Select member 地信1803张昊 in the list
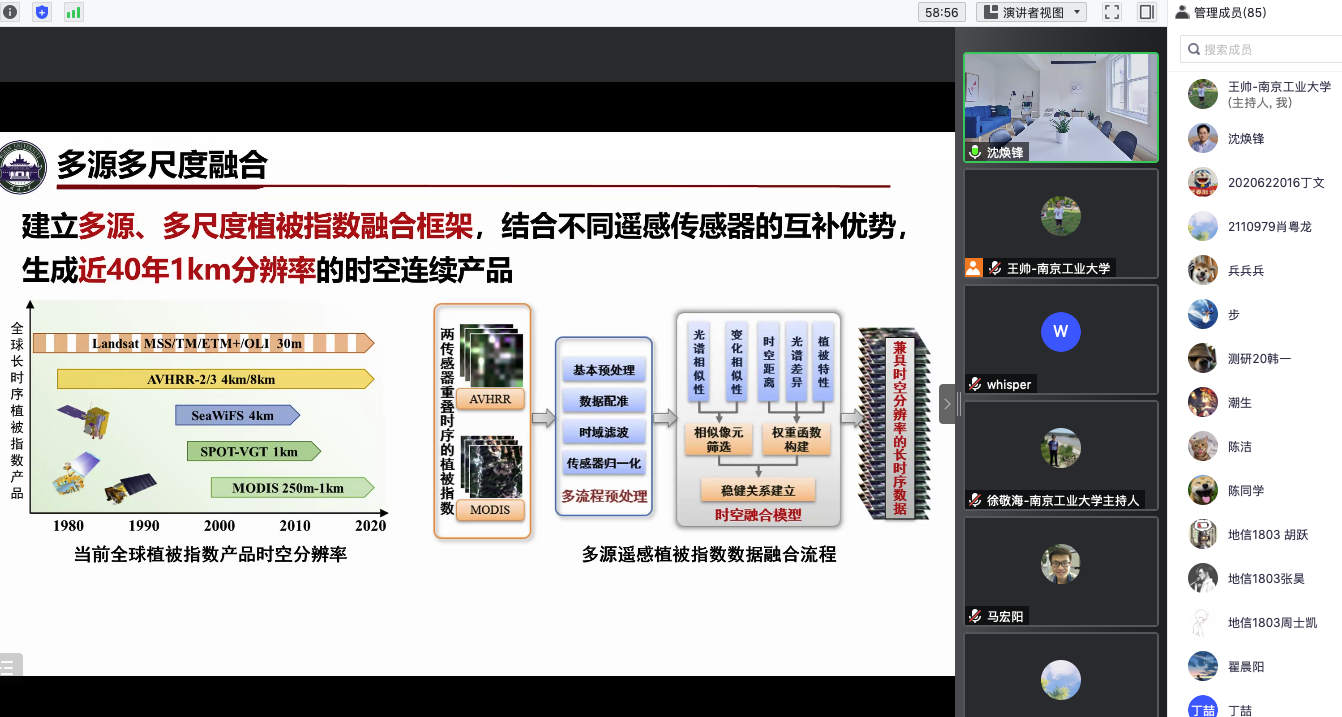1342x717 pixels. (x=1266, y=578)
